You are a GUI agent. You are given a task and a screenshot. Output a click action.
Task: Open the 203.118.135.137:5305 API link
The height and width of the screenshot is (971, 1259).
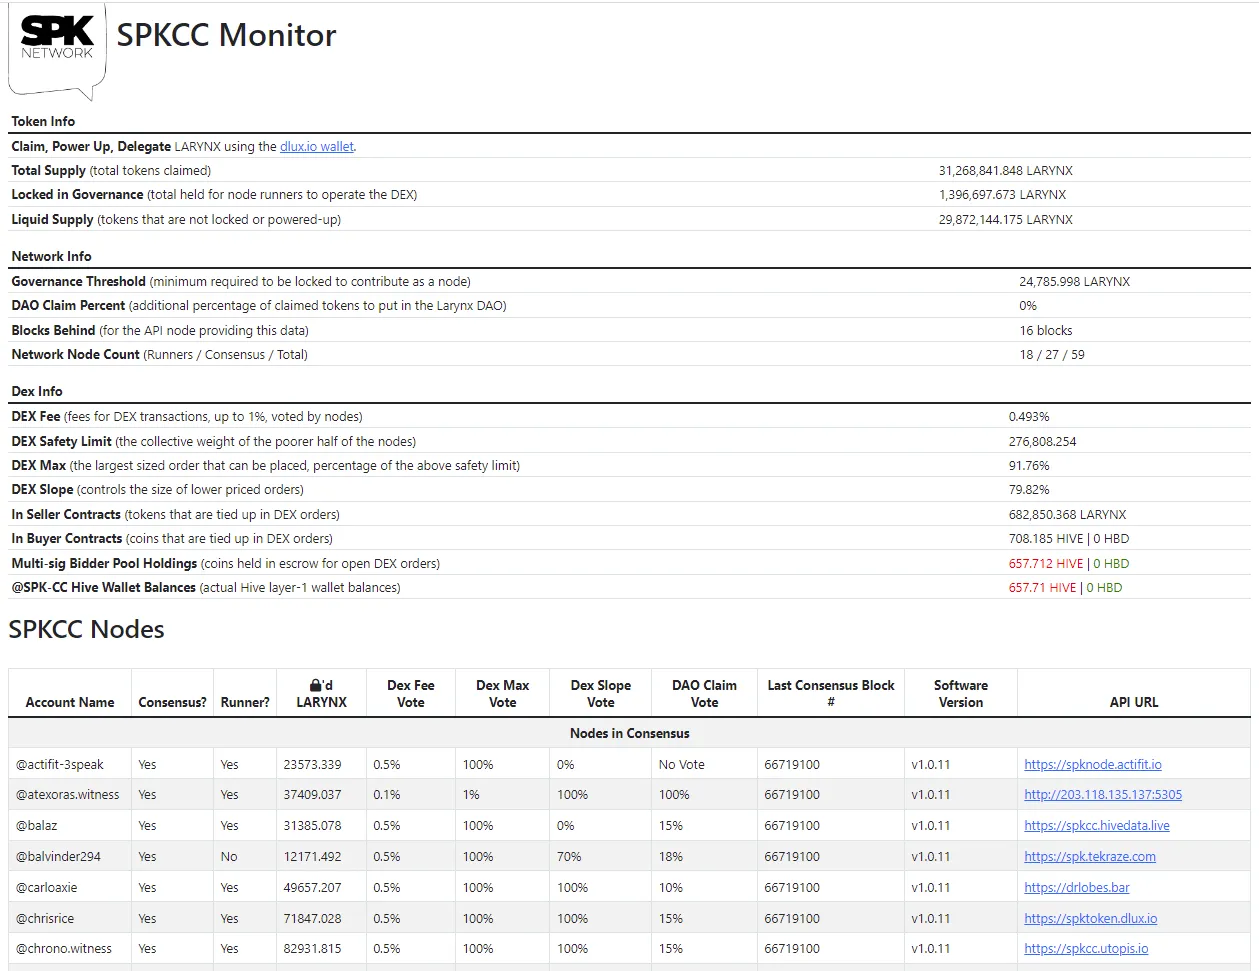[1103, 795]
